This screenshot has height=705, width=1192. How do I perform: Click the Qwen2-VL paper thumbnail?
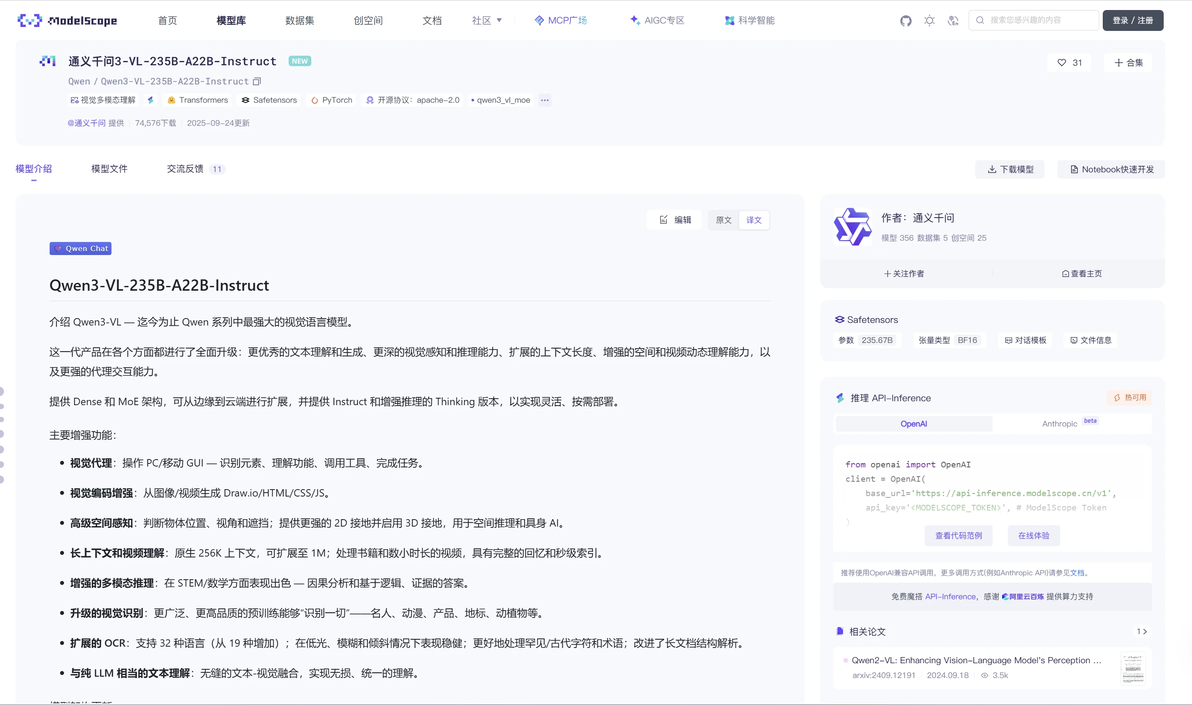click(1133, 668)
